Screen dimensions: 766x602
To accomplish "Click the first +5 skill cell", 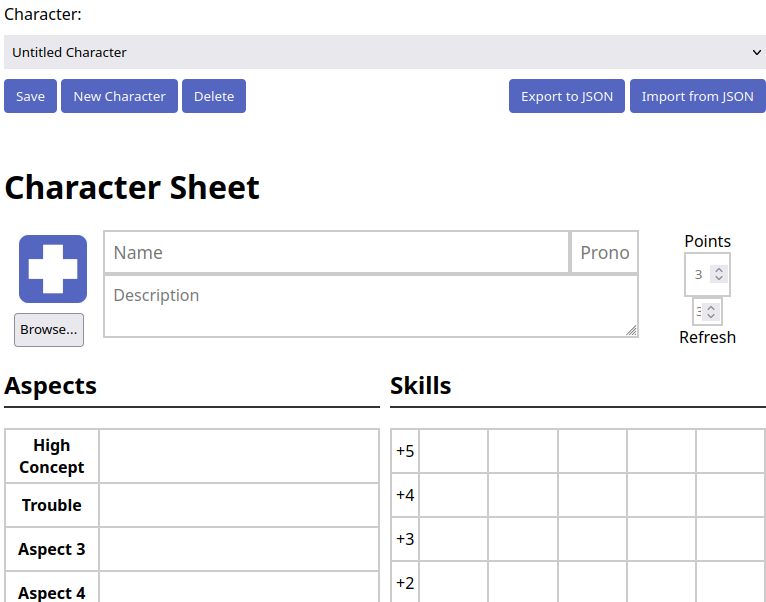I will click(453, 451).
